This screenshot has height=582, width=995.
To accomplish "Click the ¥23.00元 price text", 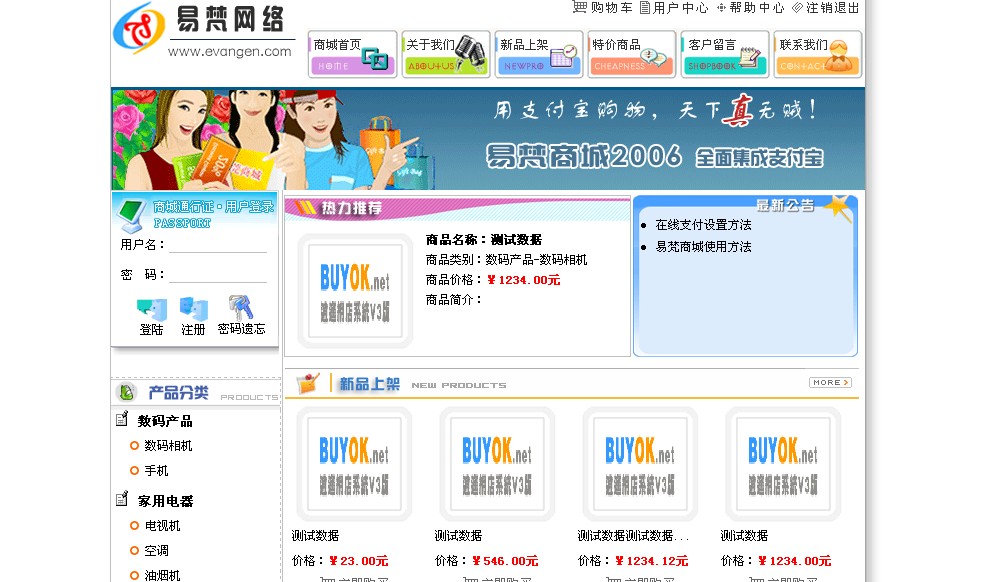I will tap(359, 561).
